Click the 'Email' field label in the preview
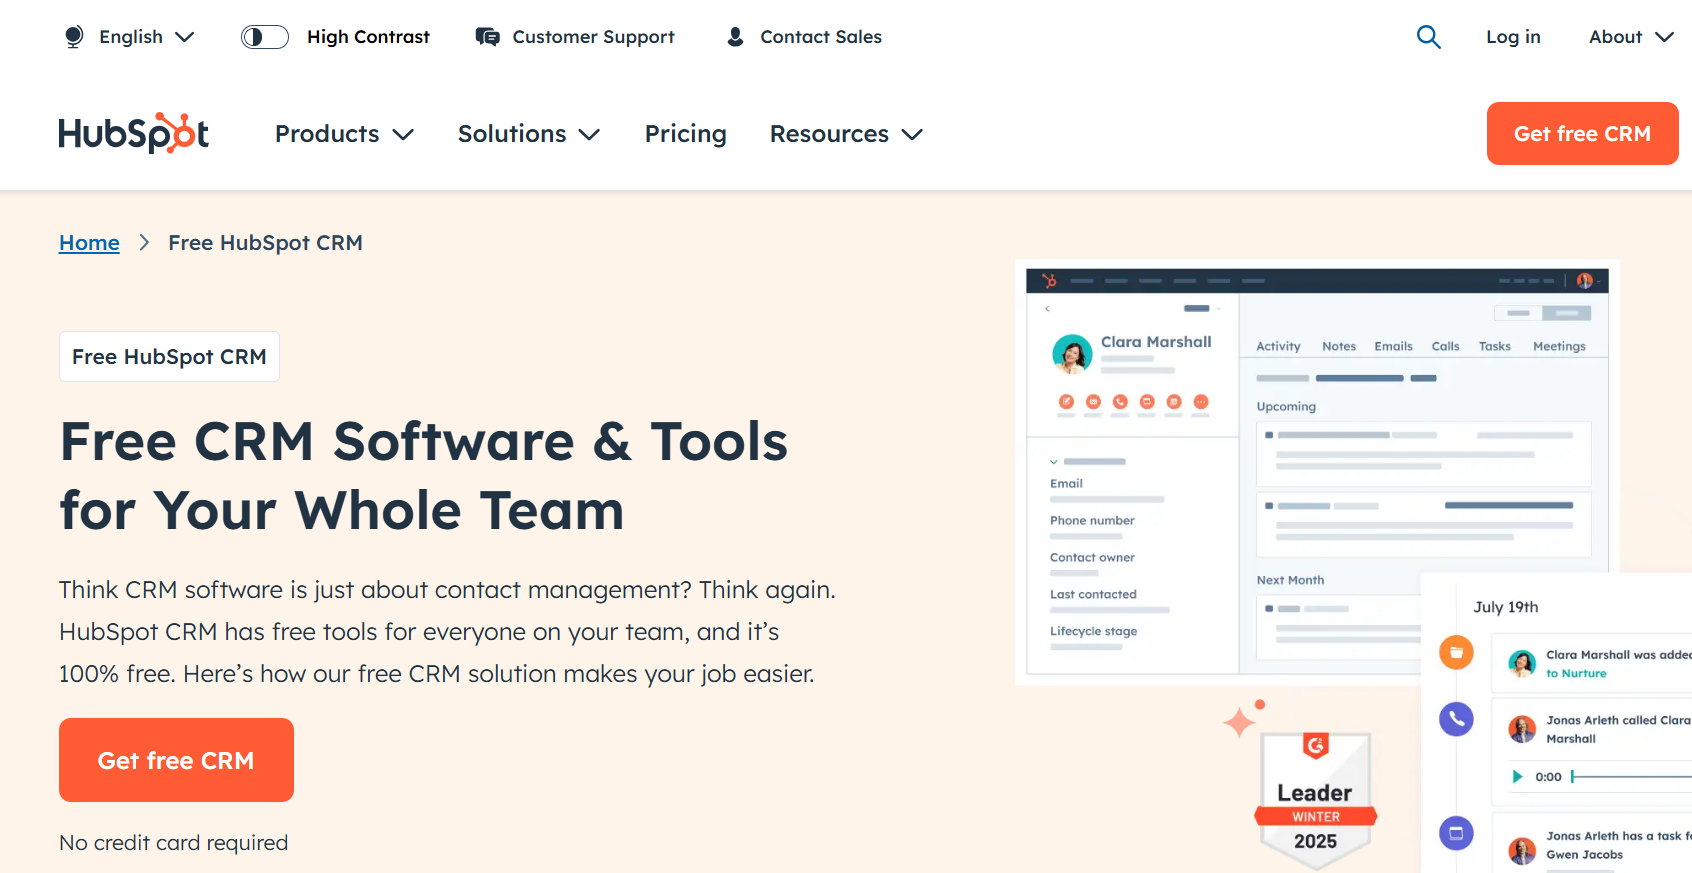This screenshot has height=873, width=1692. click(x=1066, y=483)
